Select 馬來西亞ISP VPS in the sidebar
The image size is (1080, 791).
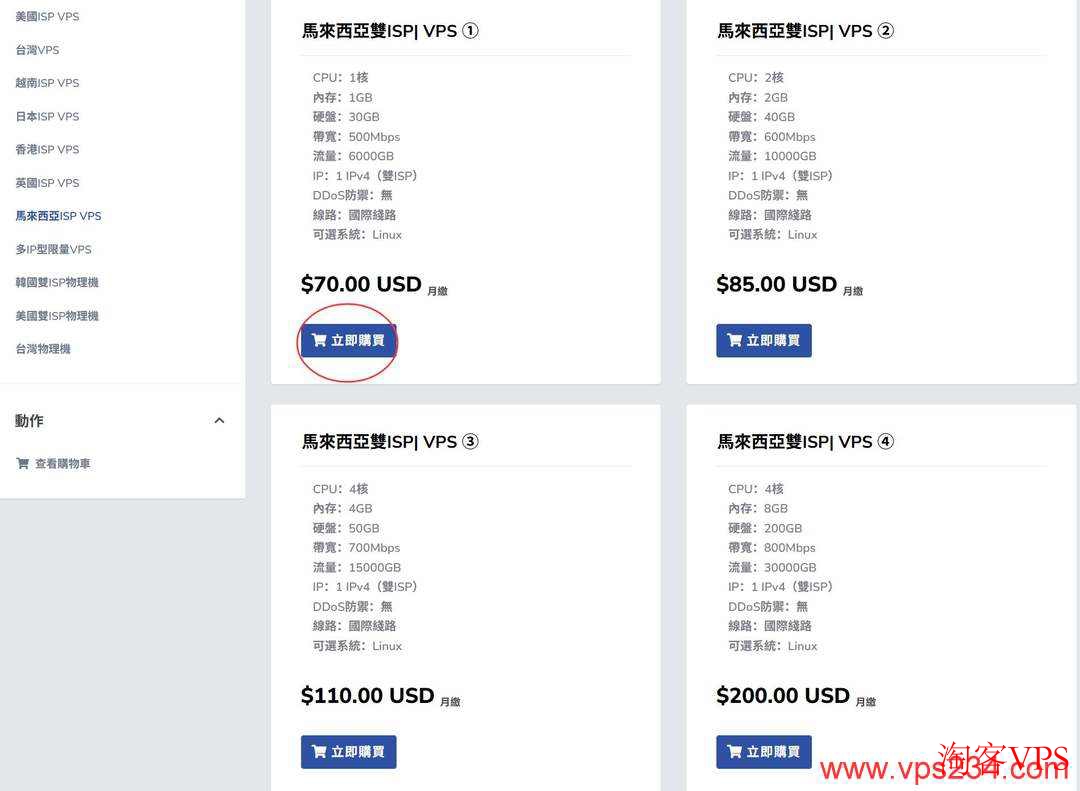58,215
